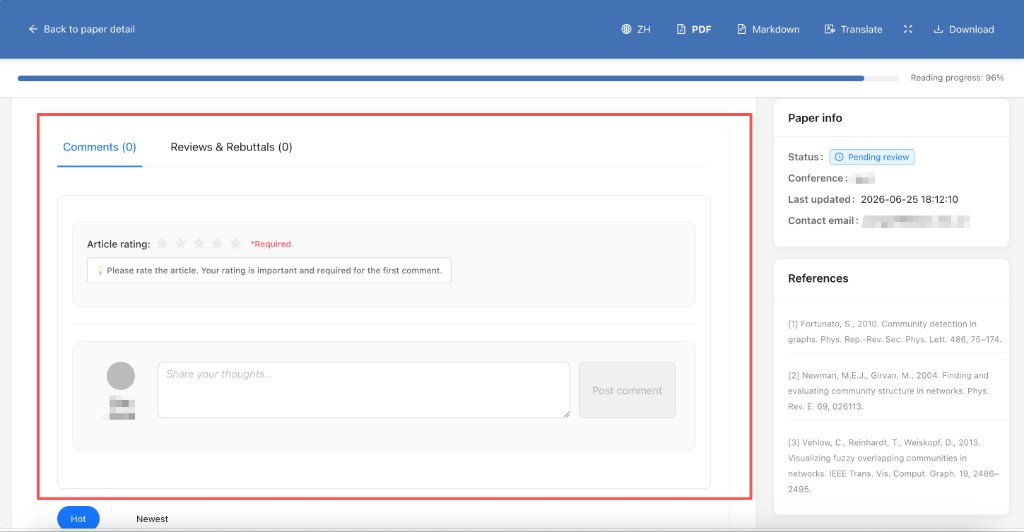This screenshot has width=1024, height=532.
Task: Open the Reviews & Rebuttals (0) tab
Action: [x=231, y=148]
